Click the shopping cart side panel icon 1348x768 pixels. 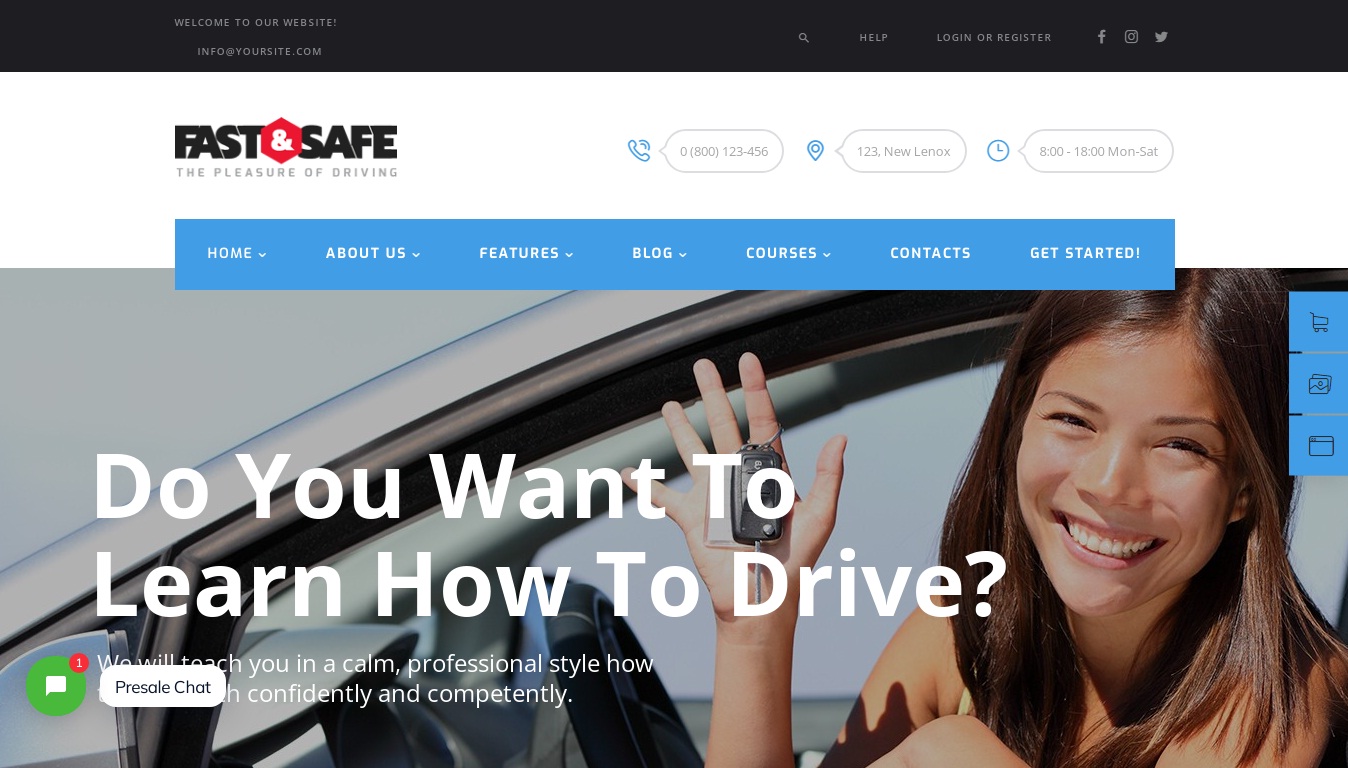(1319, 322)
